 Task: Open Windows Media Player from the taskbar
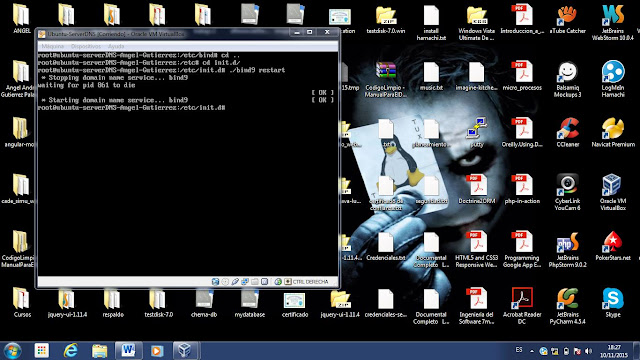157,351
